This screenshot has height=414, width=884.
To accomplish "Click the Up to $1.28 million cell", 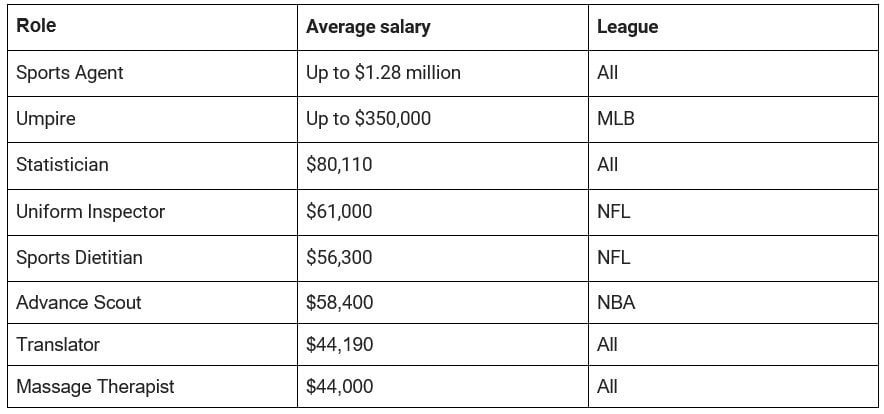I will point(383,73).
